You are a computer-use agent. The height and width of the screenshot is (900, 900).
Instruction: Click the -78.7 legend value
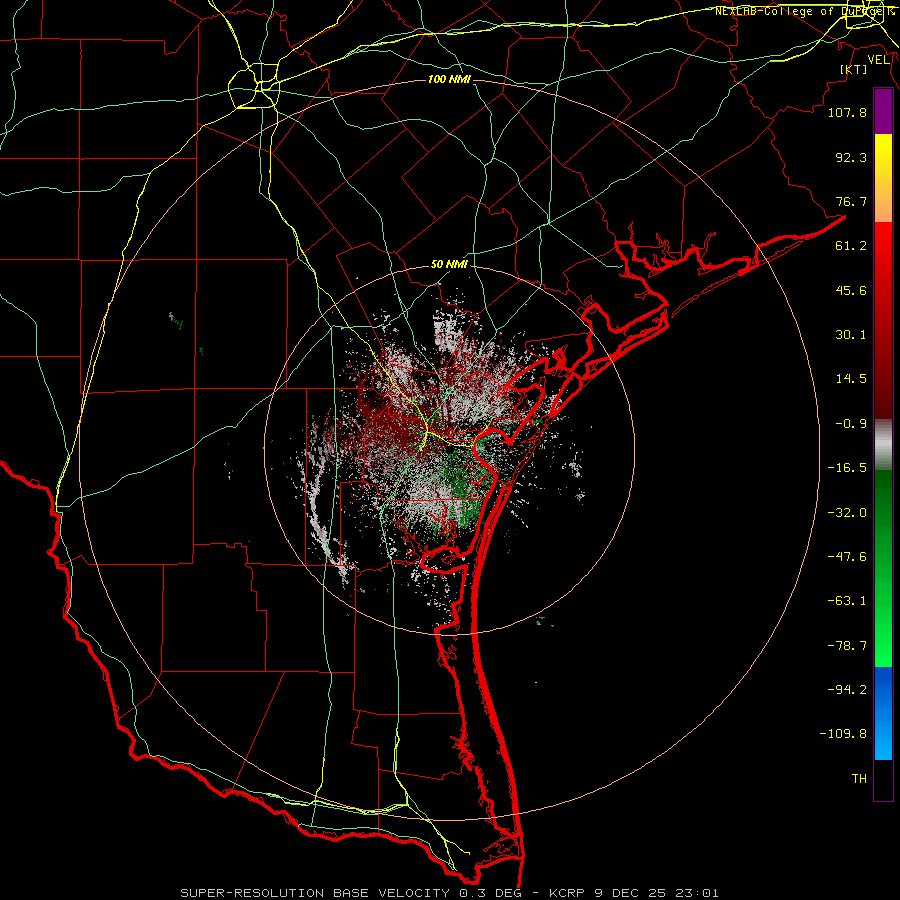[x=847, y=646]
